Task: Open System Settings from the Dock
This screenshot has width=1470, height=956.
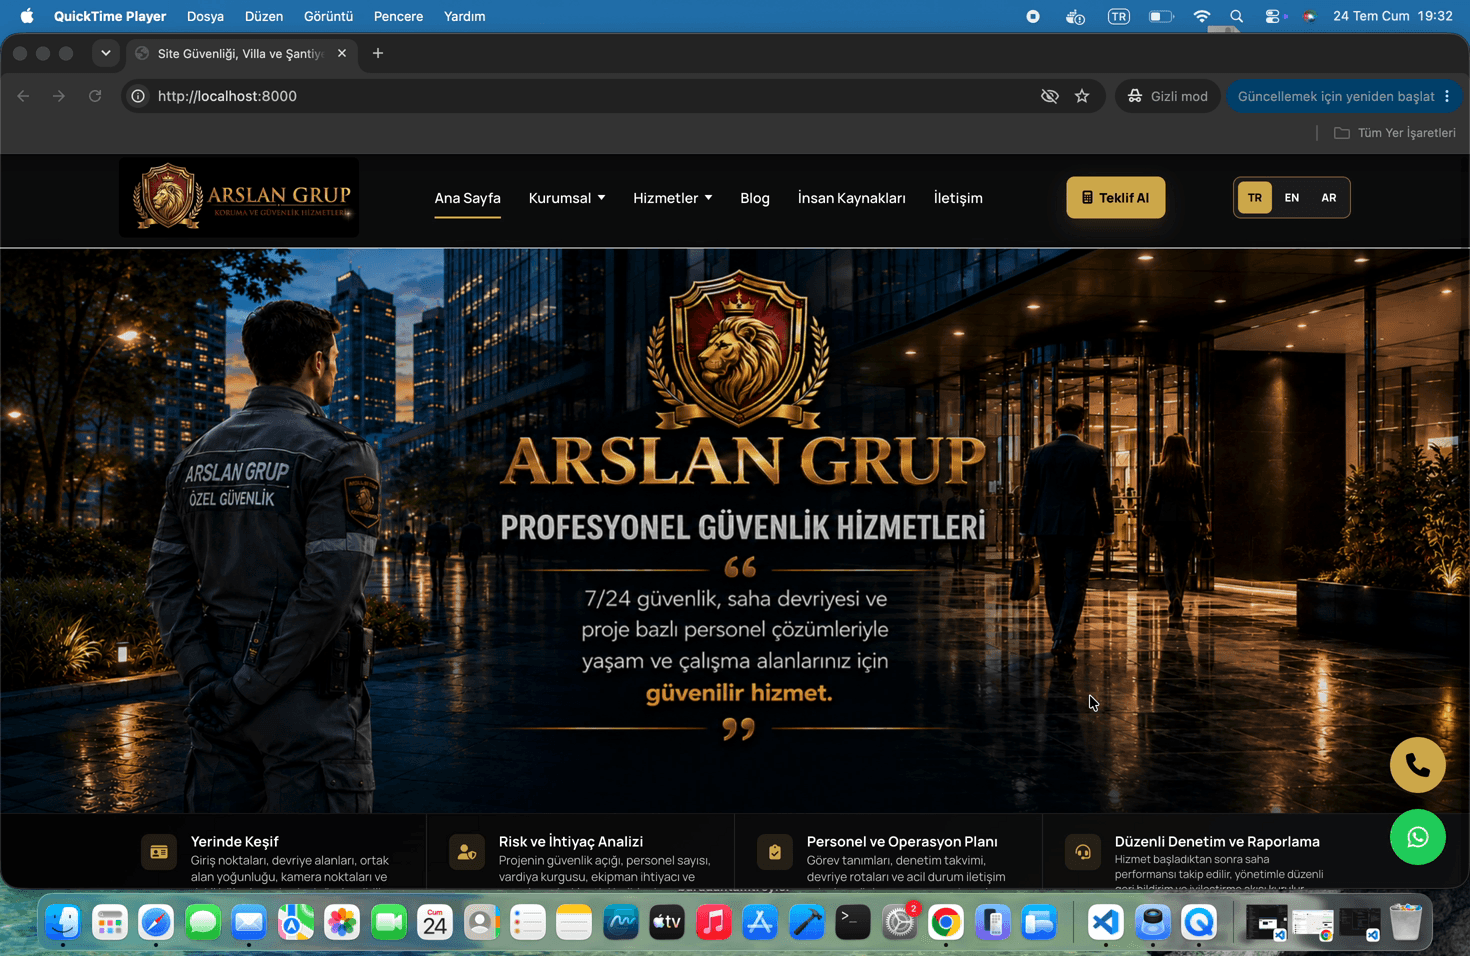Action: (x=900, y=922)
